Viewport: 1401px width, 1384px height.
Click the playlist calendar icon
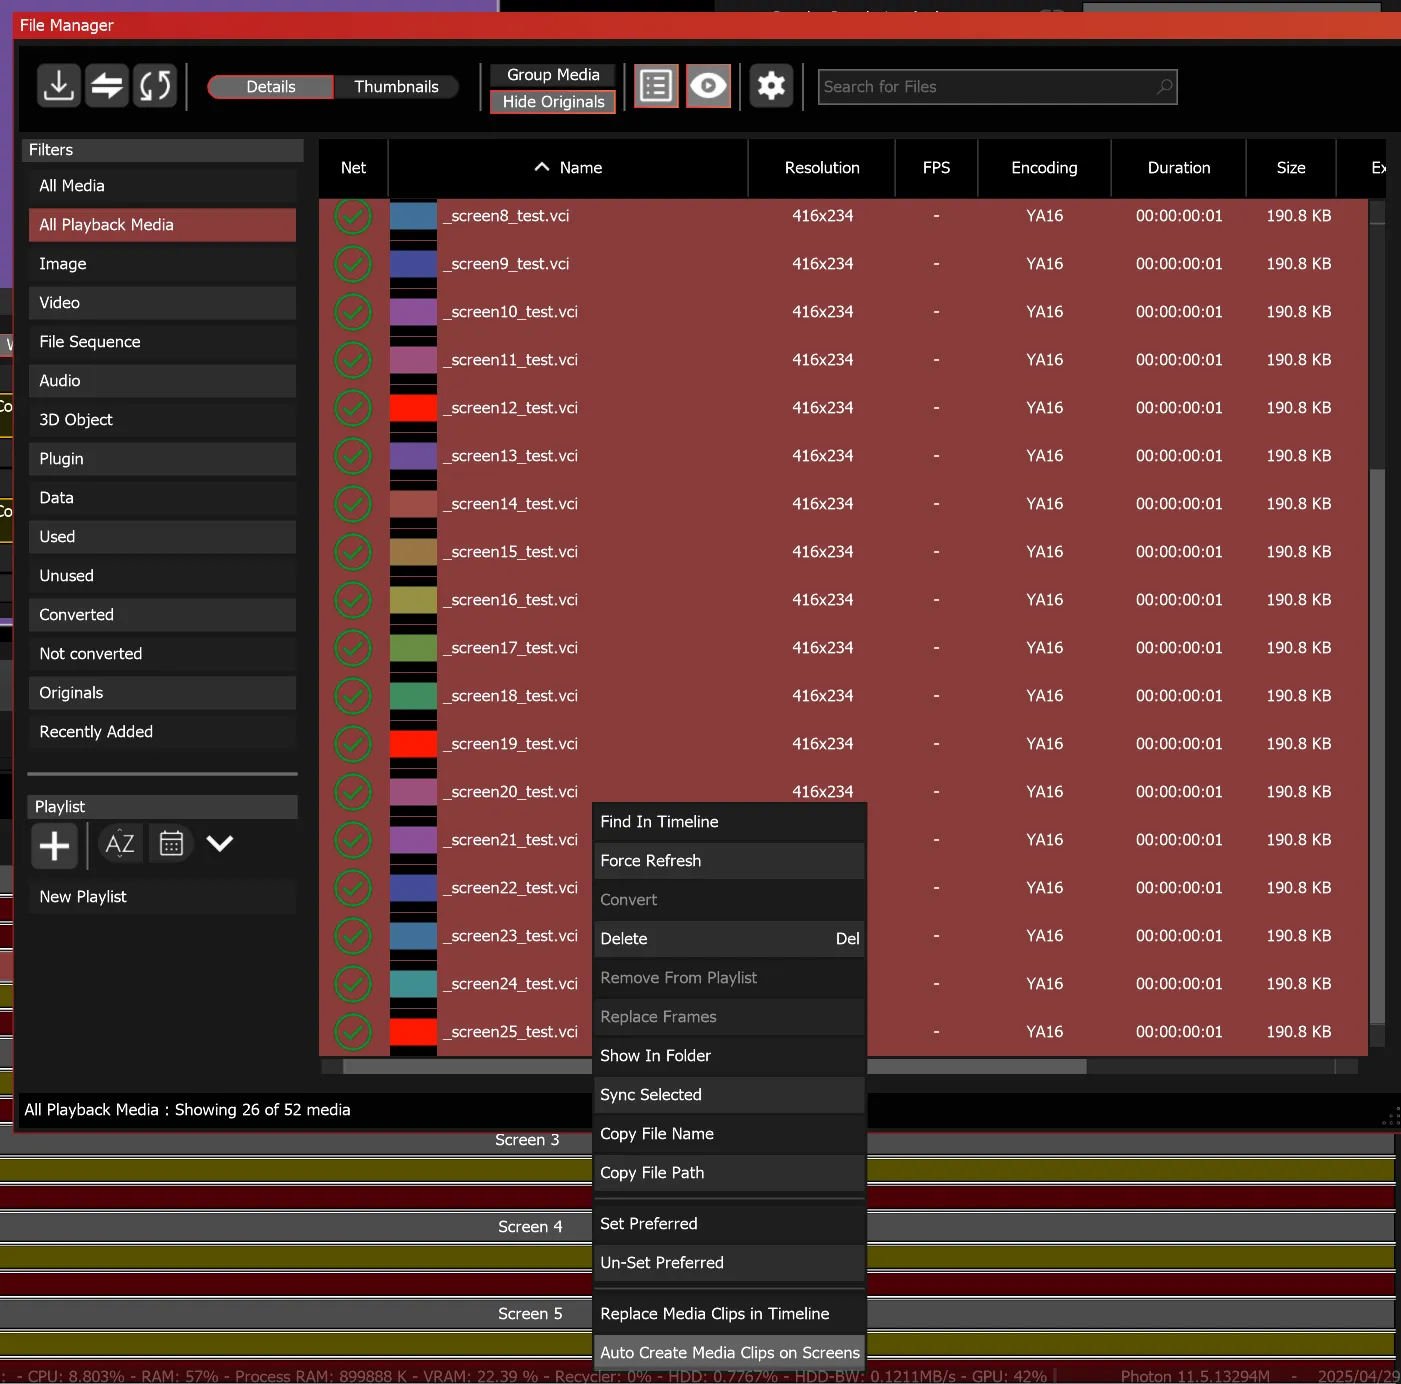[172, 844]
